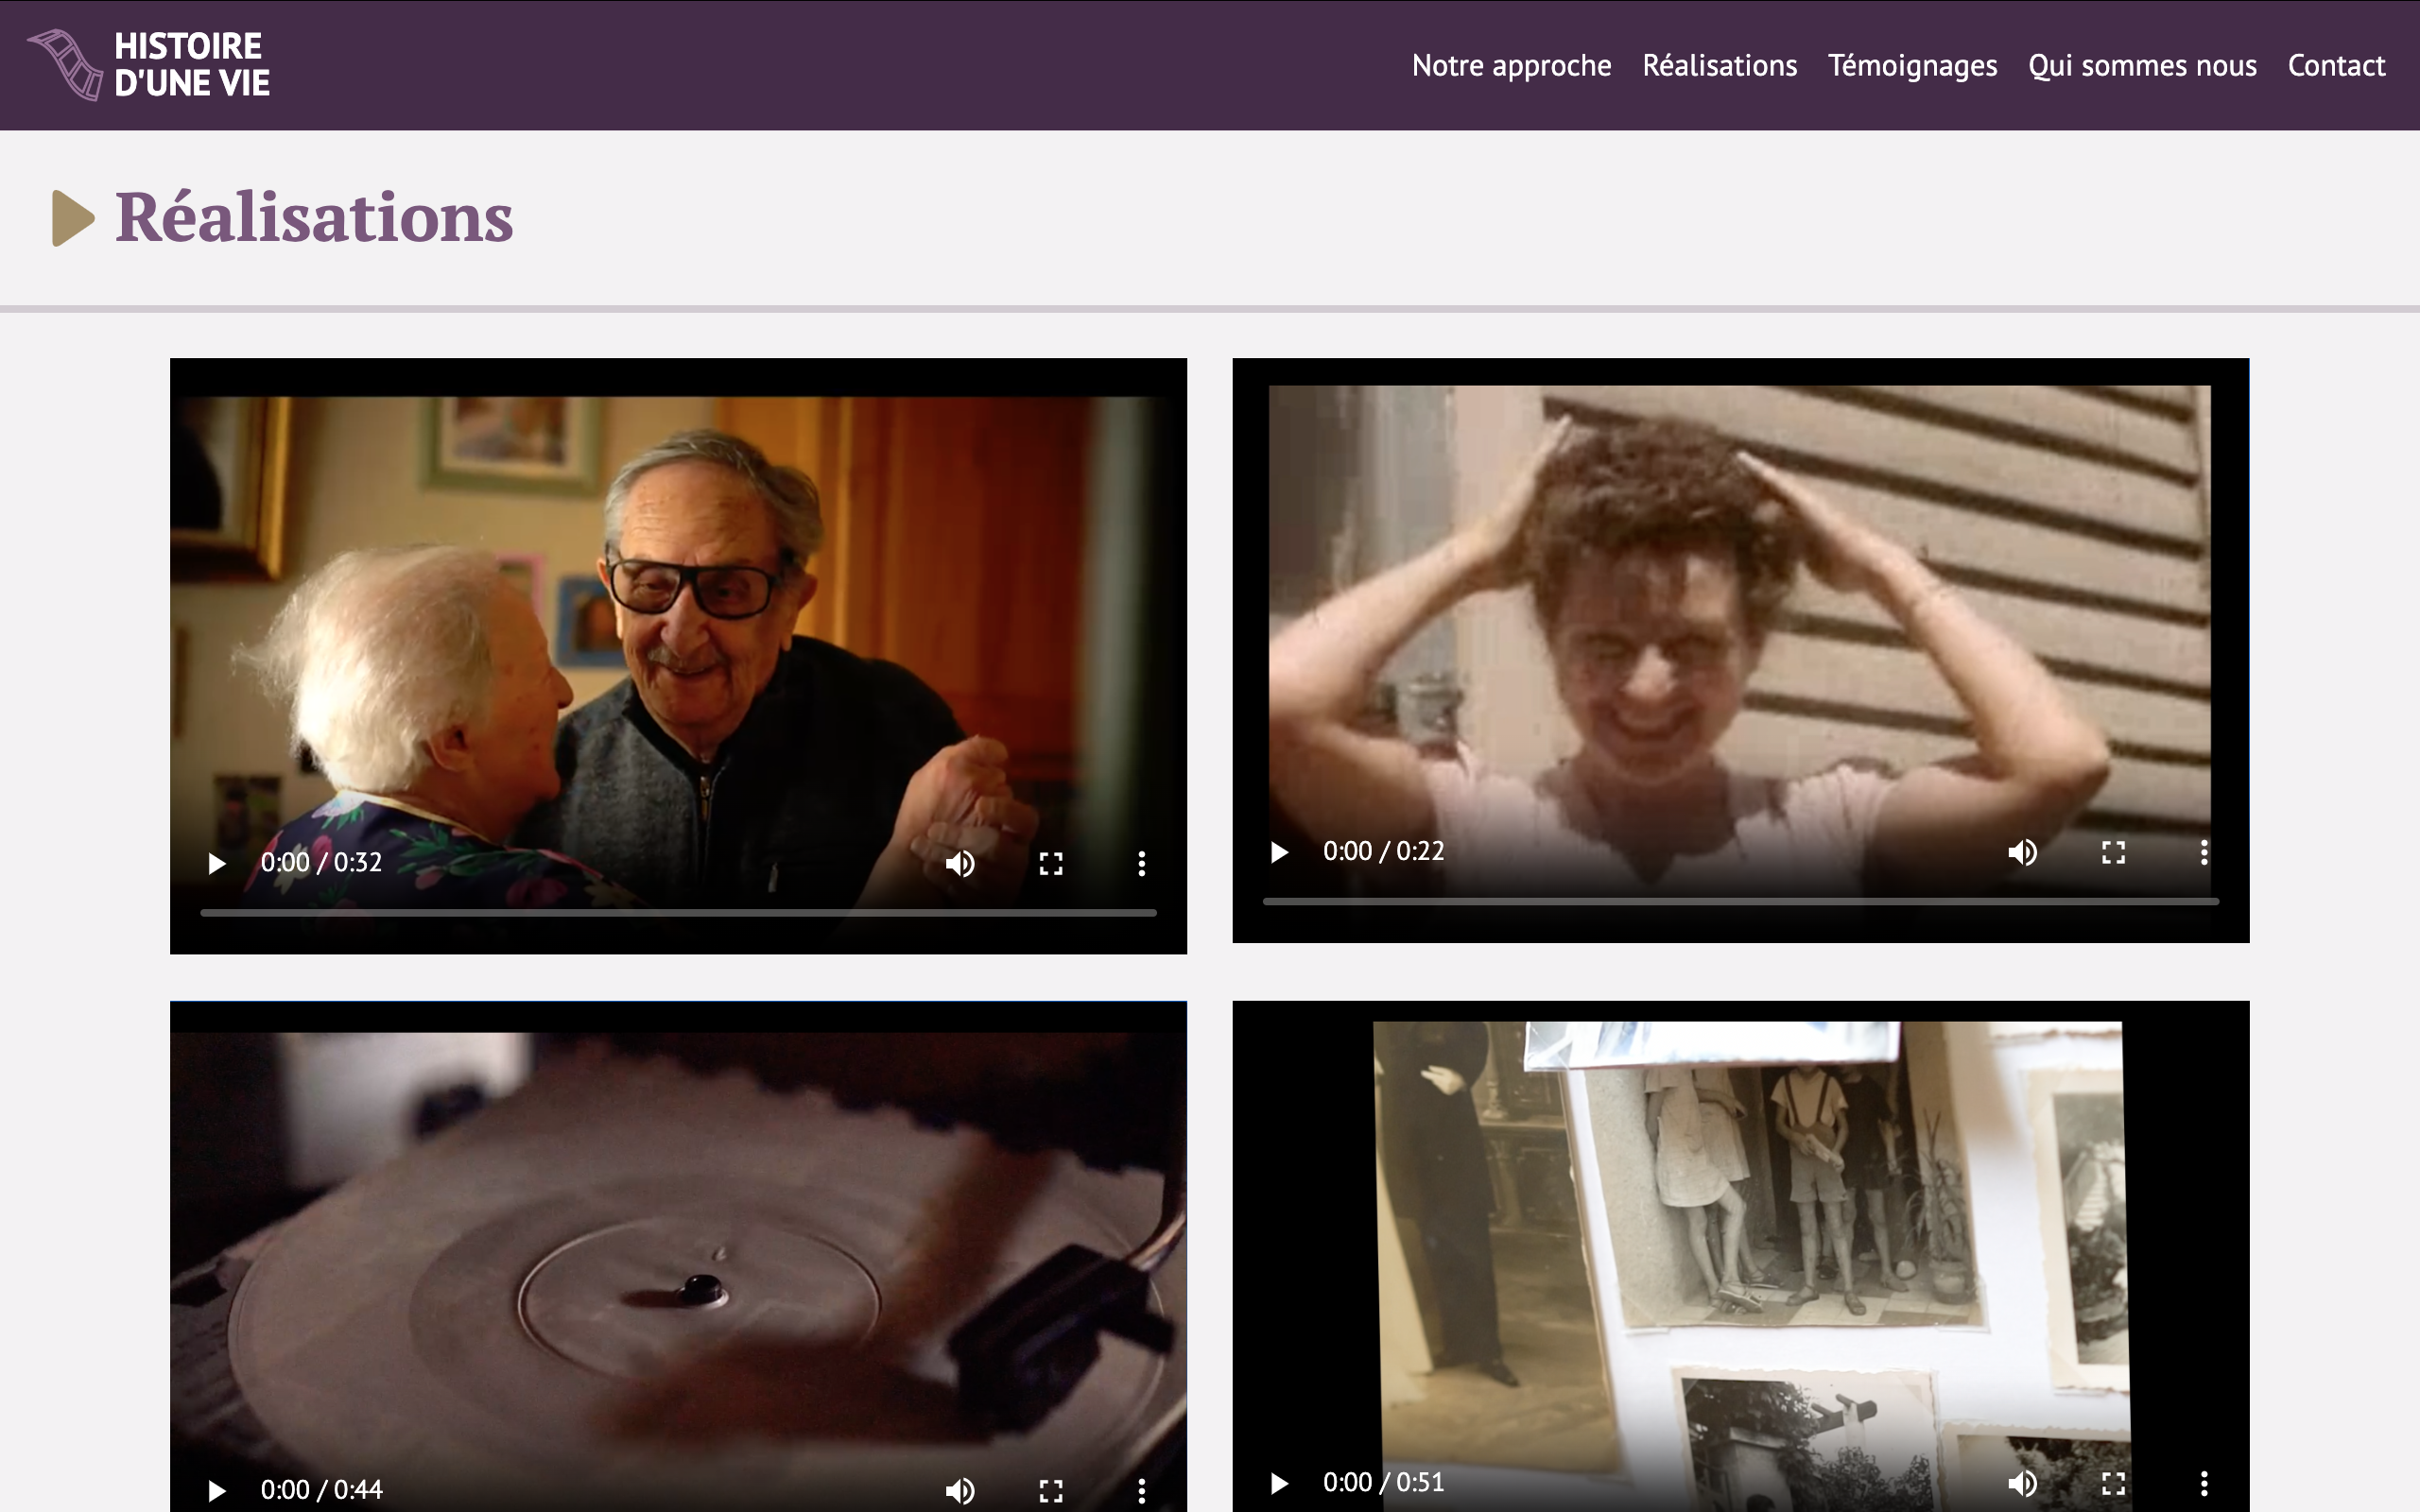Viewport: 2420px width, 1512px height.
Task: Enter fullscreen on the 0:51 video
Action: click(x=2113, y=1483)
